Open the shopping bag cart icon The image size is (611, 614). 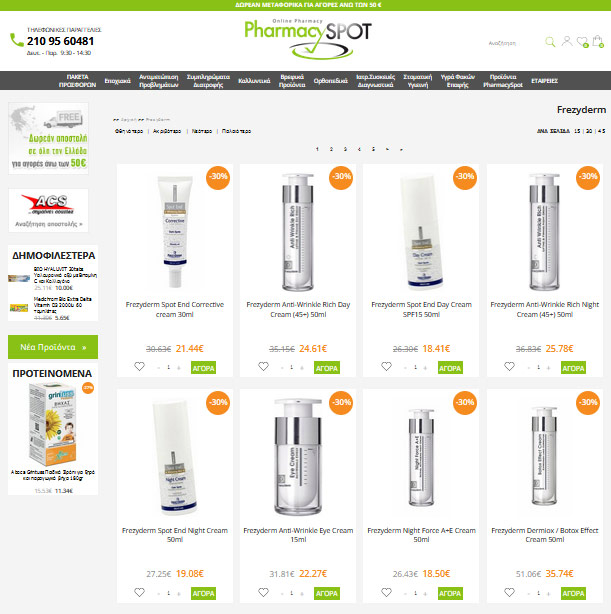(x=598, y=41)
